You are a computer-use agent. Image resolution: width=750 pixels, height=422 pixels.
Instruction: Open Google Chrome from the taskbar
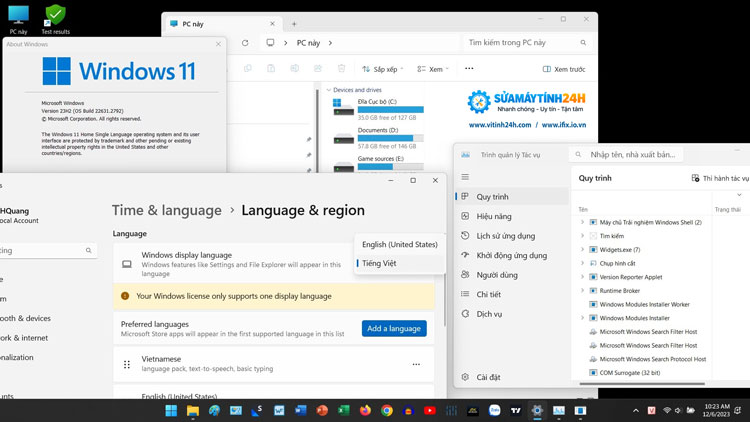click(387, 411)
